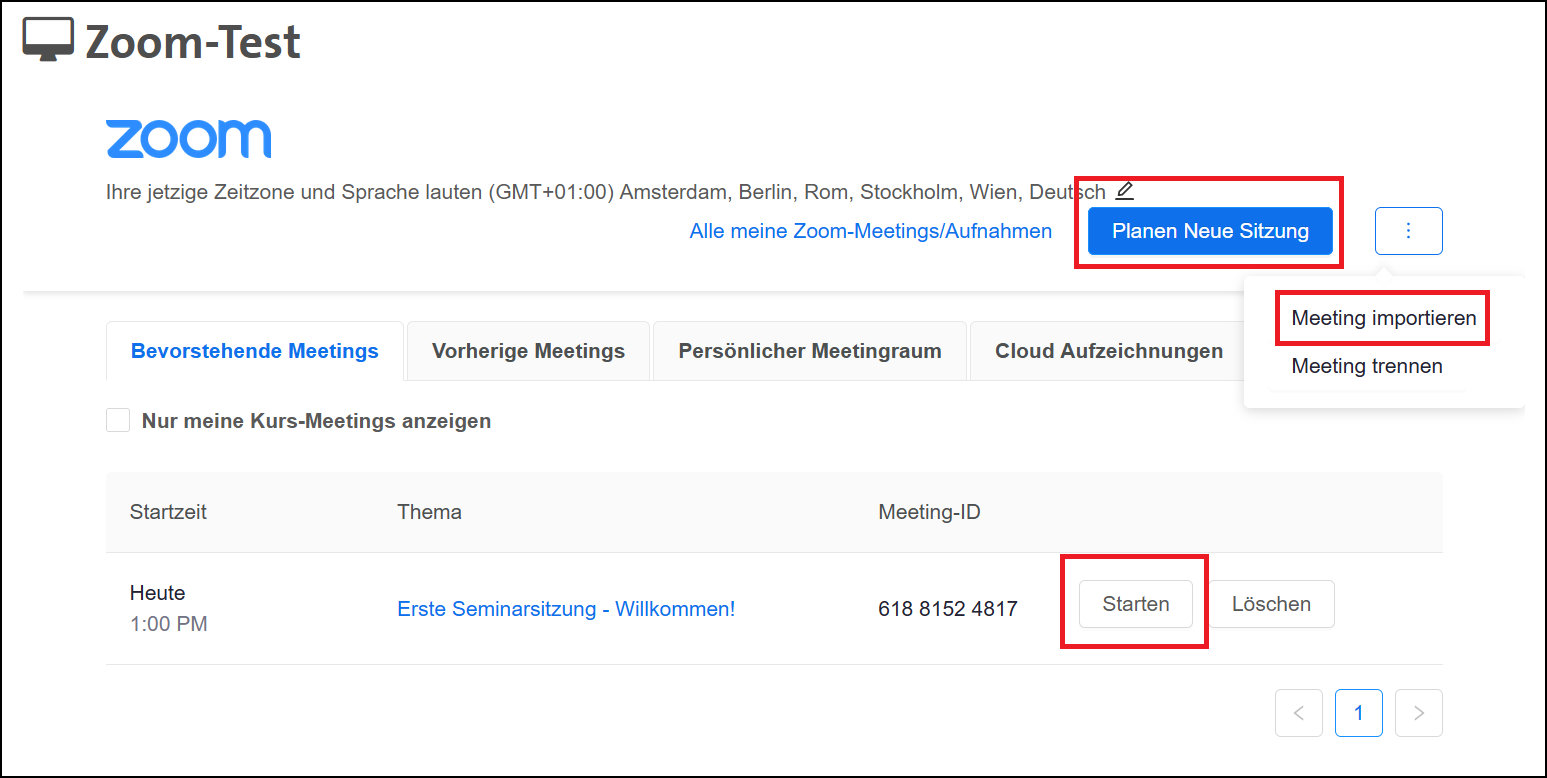Click the blue Zoom logo
1547x778 pixels.
[x=188, y=139]
